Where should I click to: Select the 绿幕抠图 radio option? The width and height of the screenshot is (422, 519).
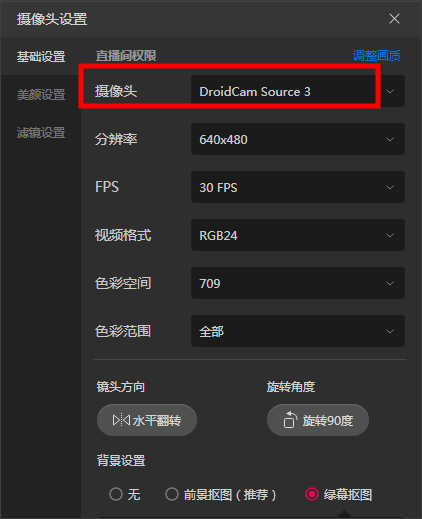click(312, 494)
